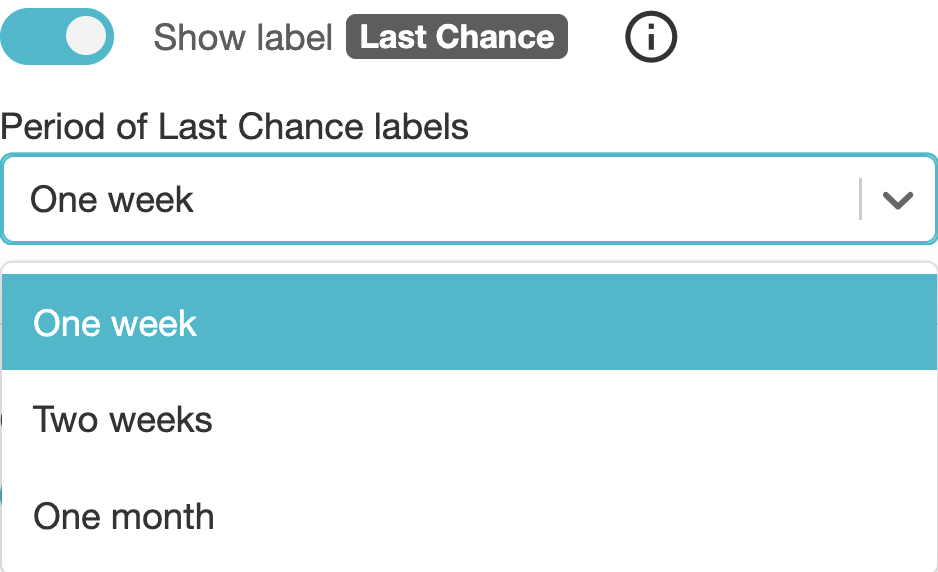
Task: Click the selected "One week" value in the combo box
Action: point(112,200)
